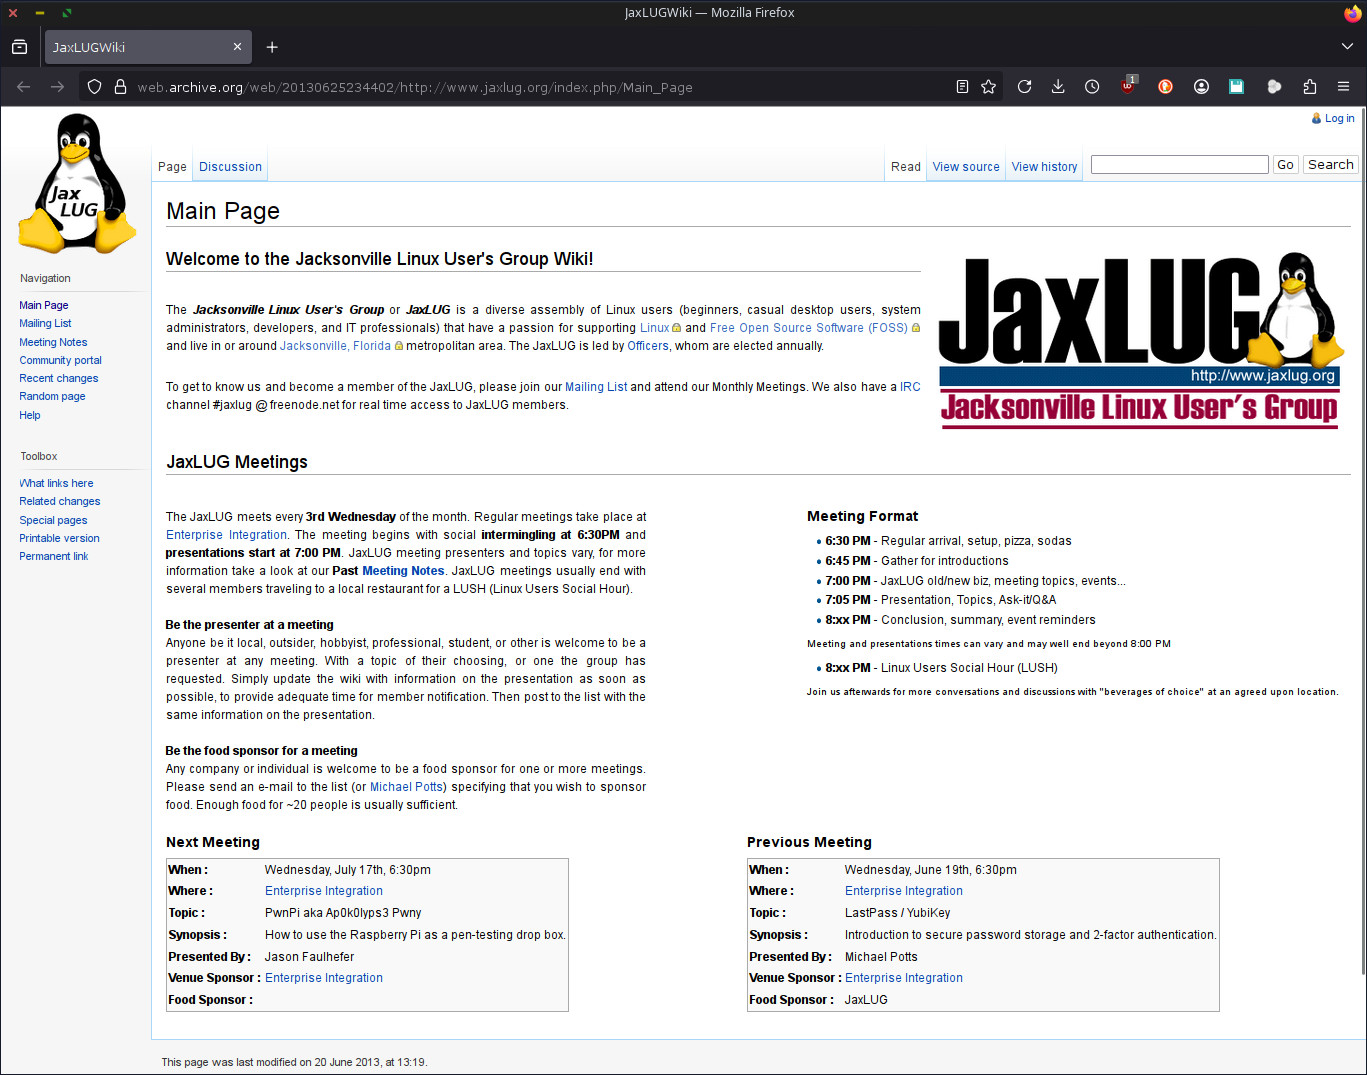Screen dimensions: 1367x1075
Task: Click the uBlock Origin extension icon
Action: (x=1129, y=87)
